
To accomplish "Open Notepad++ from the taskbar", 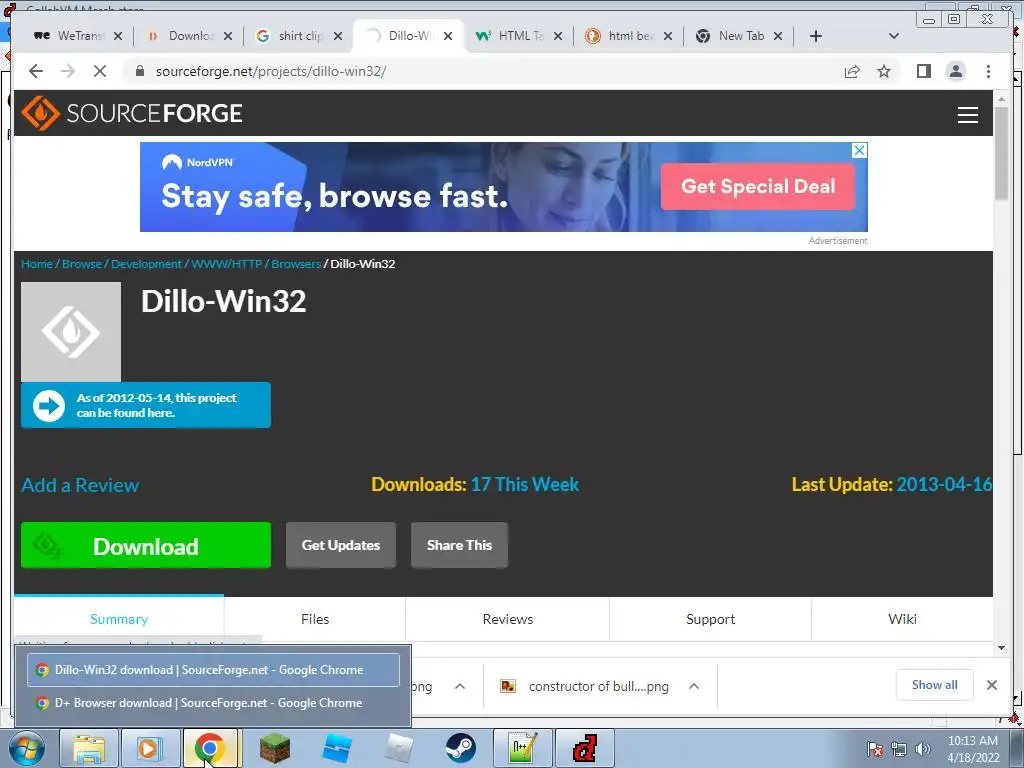I will pyautogui.click(x=523, y=748).
